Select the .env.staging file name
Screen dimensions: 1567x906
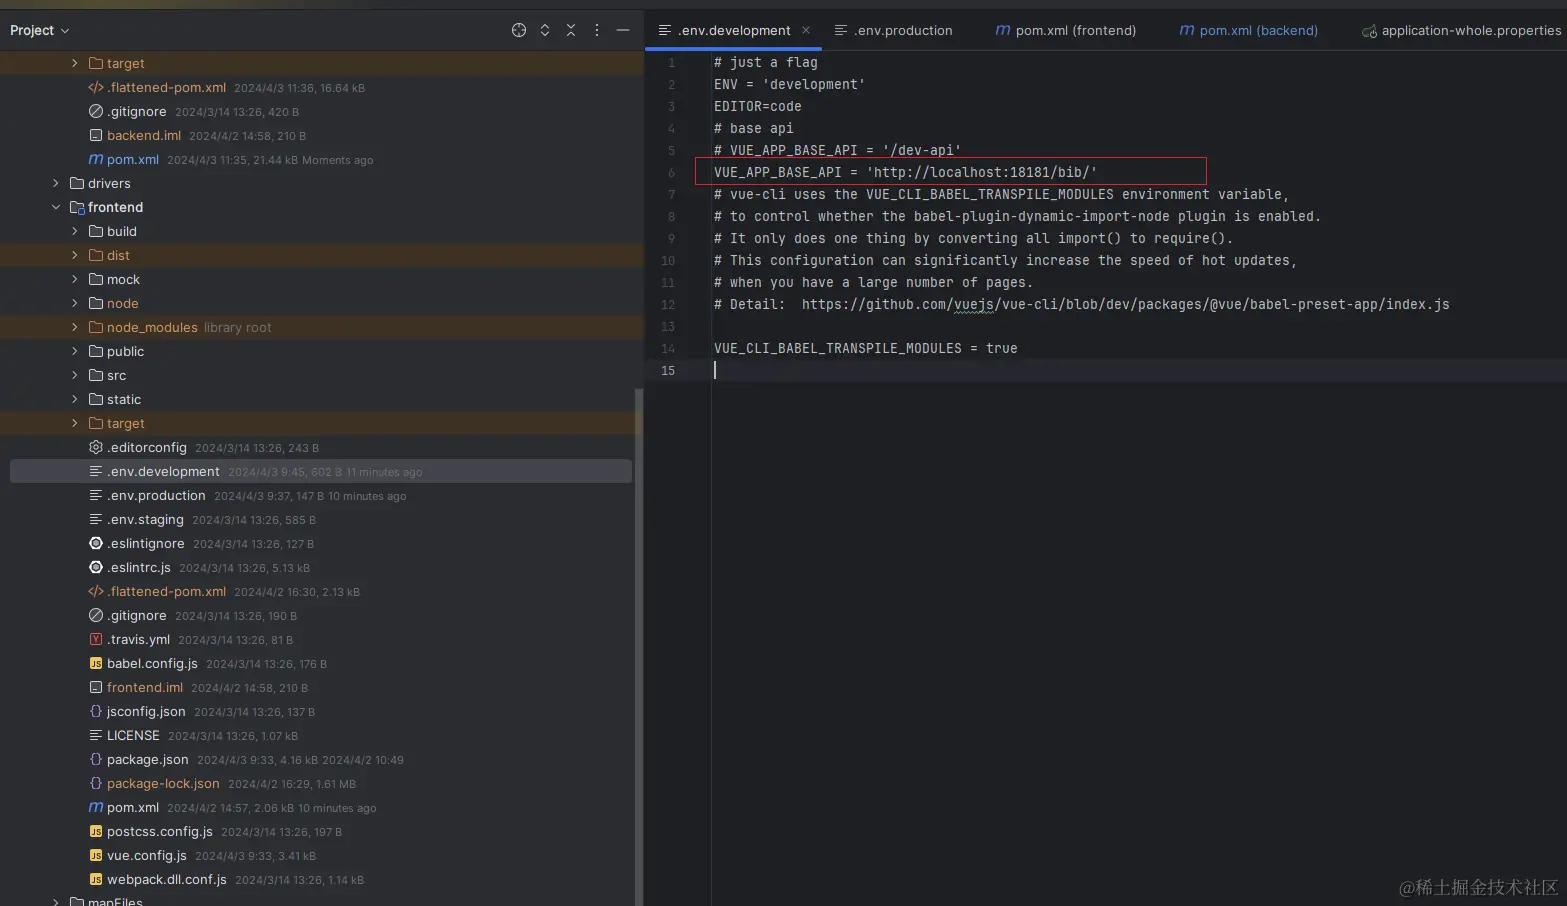tap(145, 519)
